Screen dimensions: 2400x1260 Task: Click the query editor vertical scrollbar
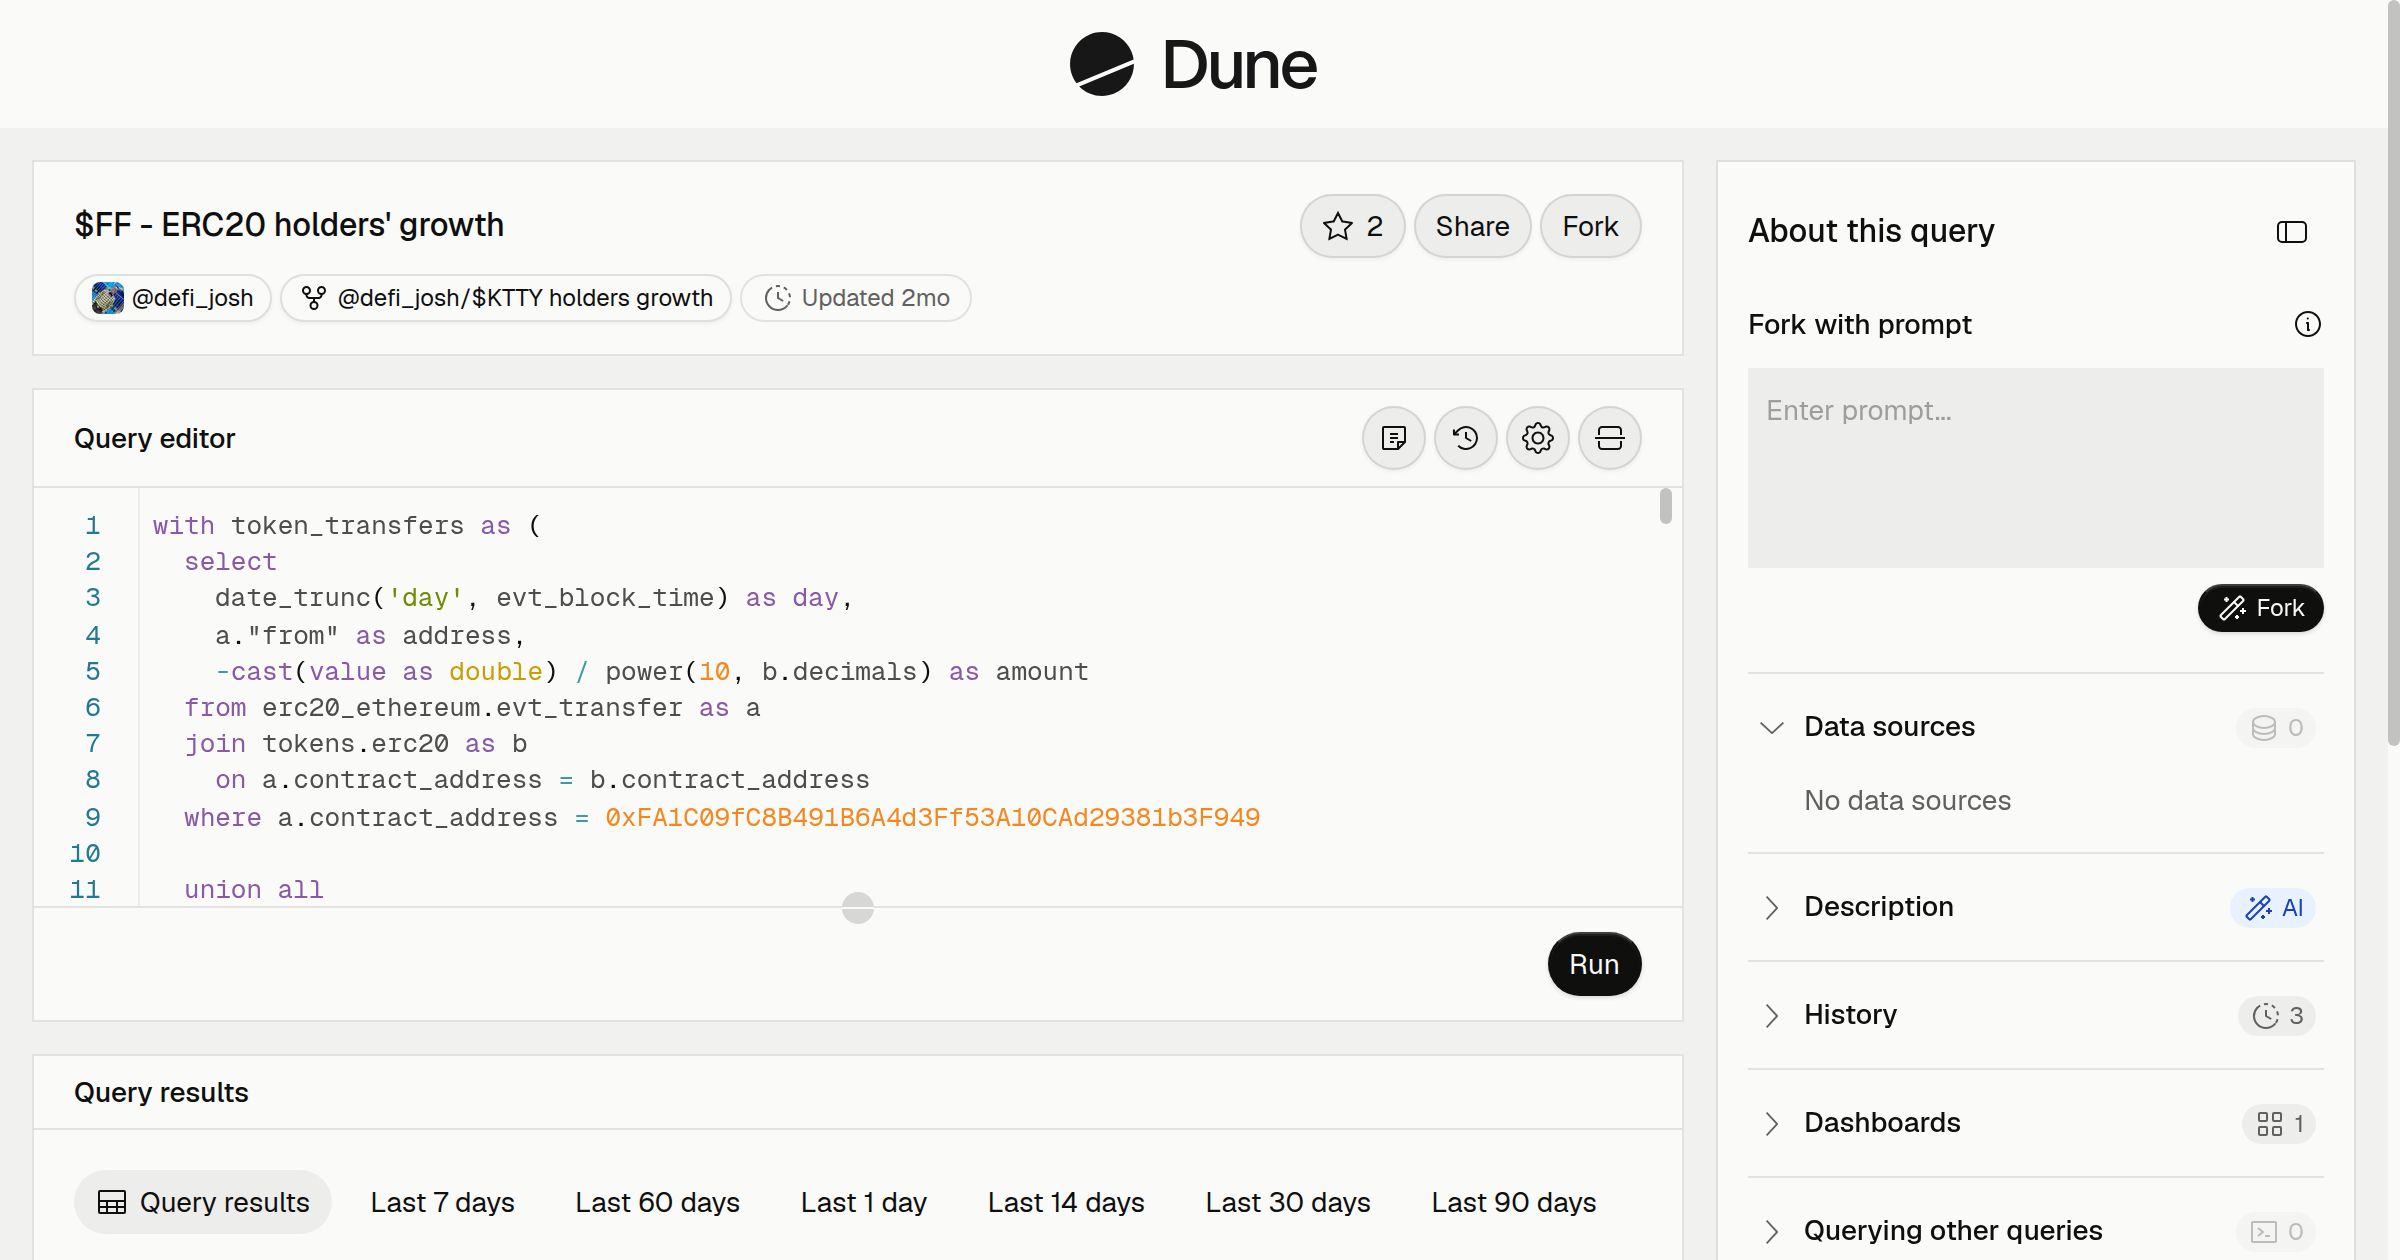(x=1665, y=506)
